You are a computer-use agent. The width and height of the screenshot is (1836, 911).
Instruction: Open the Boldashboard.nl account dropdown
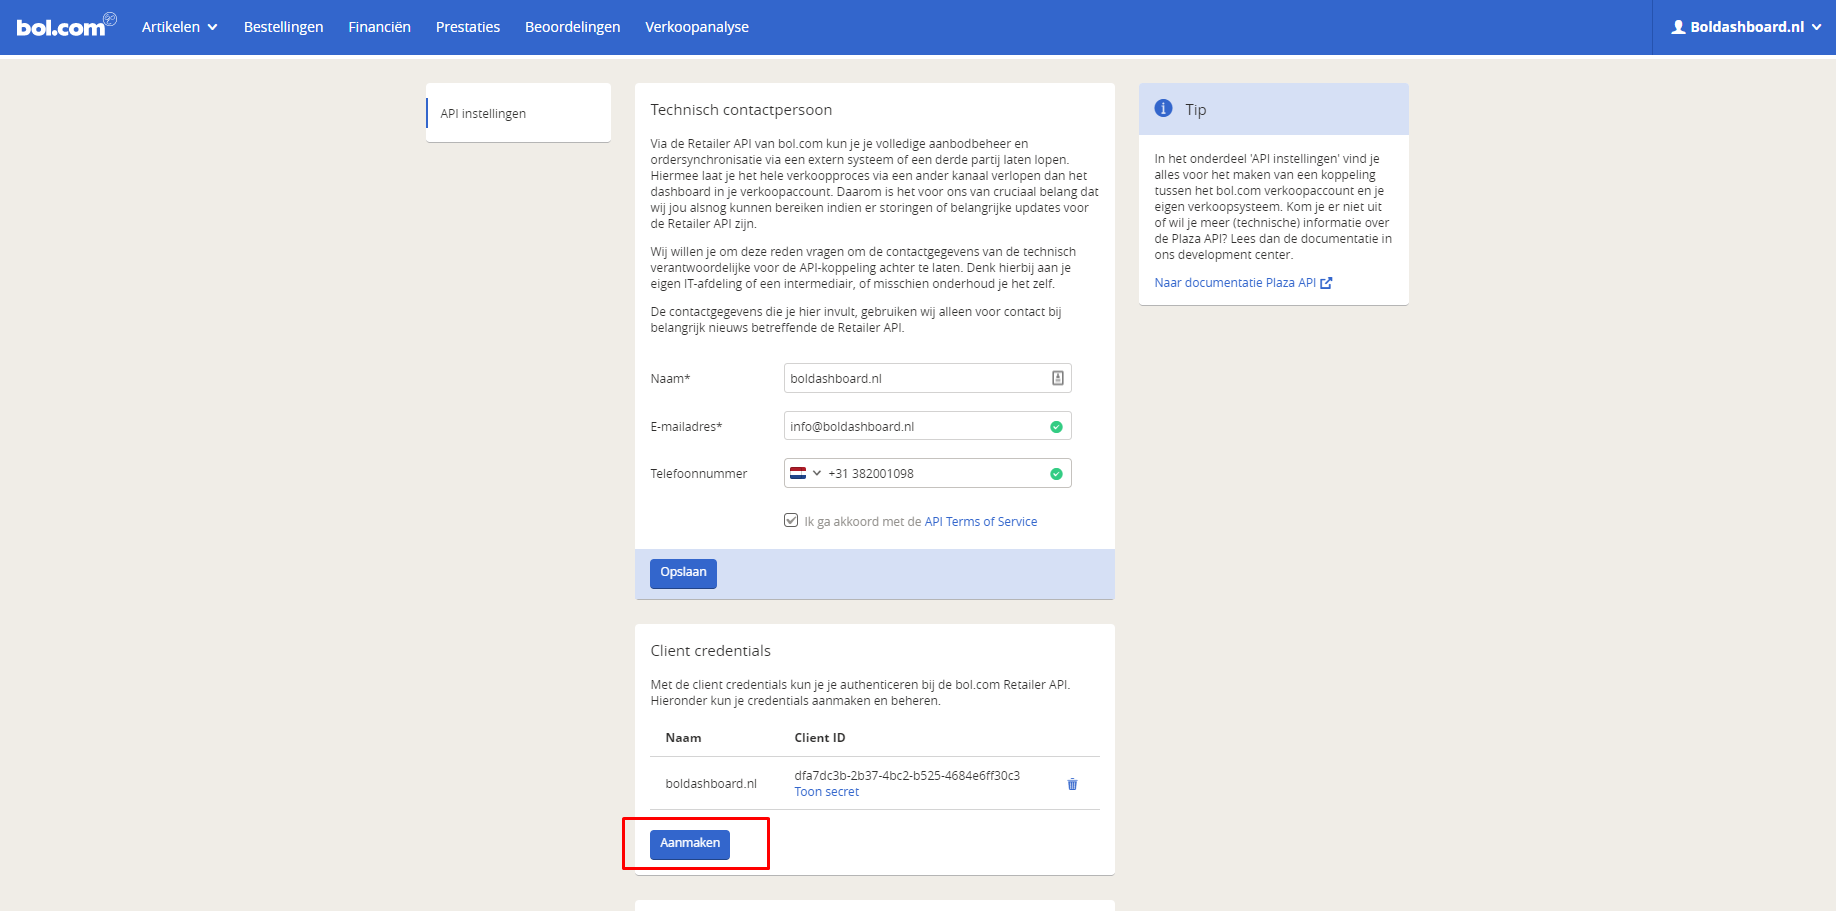pyautogui.click(x=1746, y=27)
